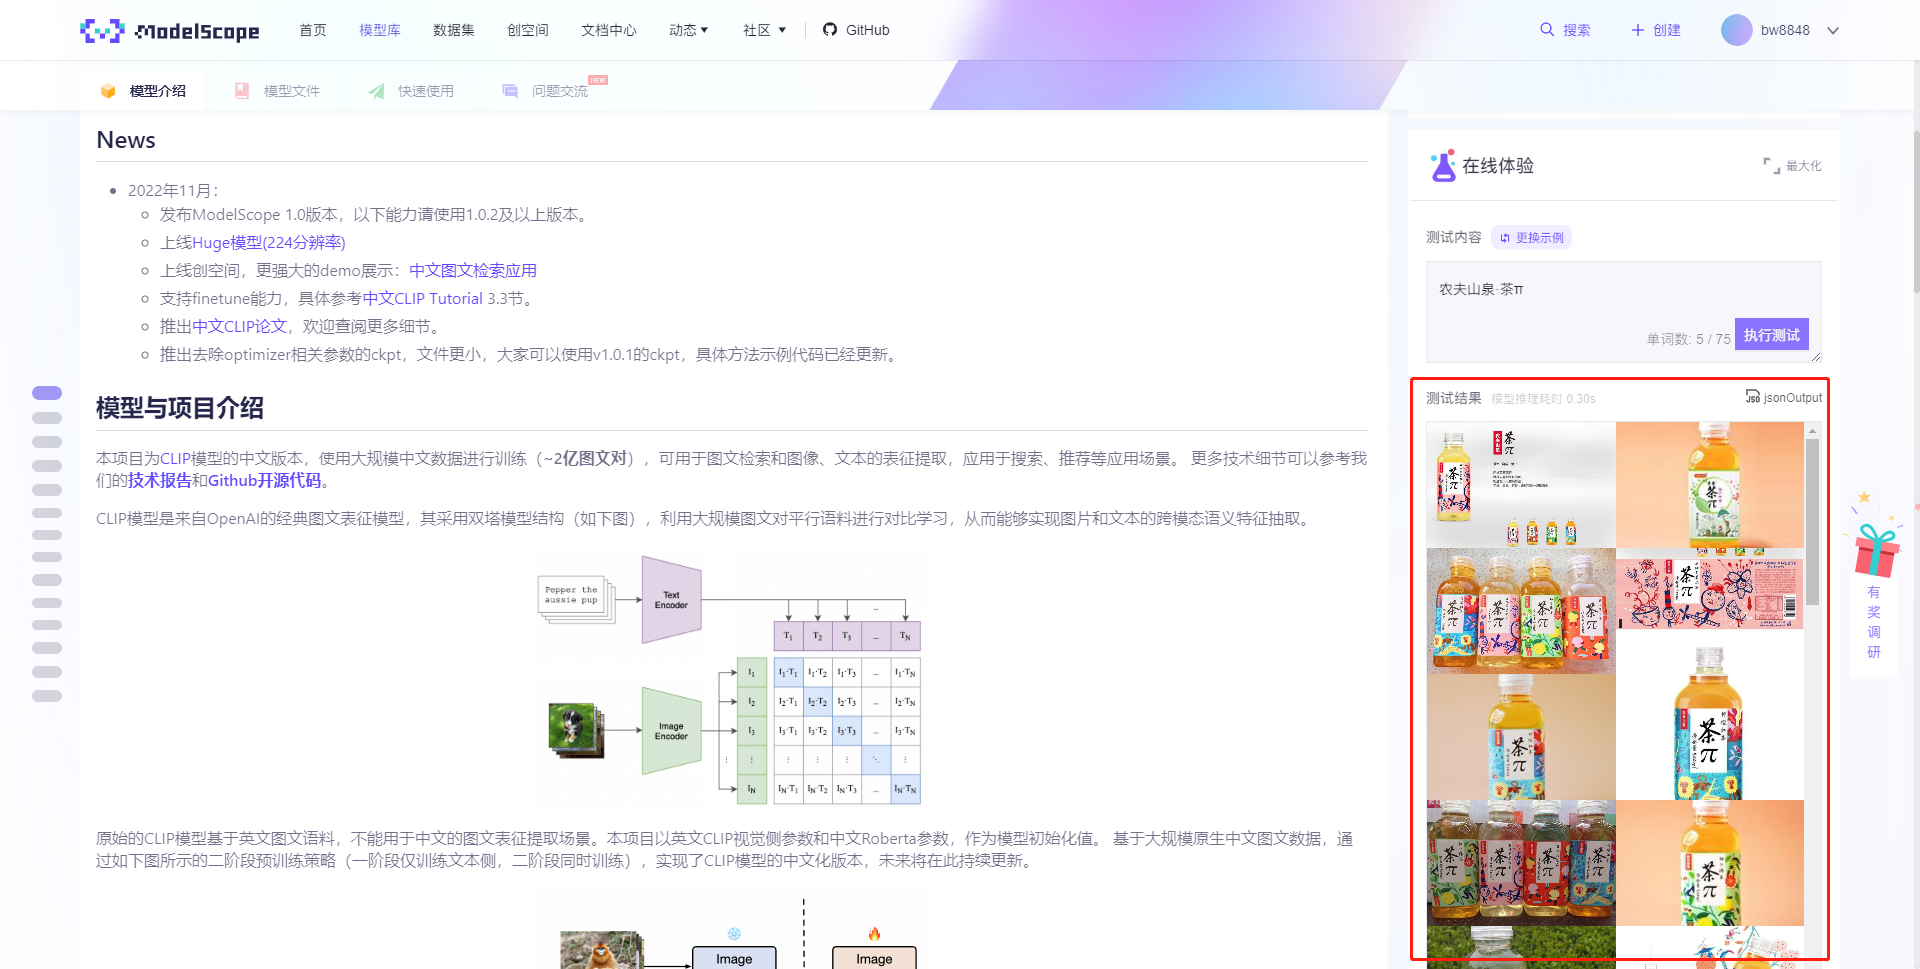Open the single green-label bottle on orange thumbnail
This screenshot has width=1920, height=969.
(1710, 485)
